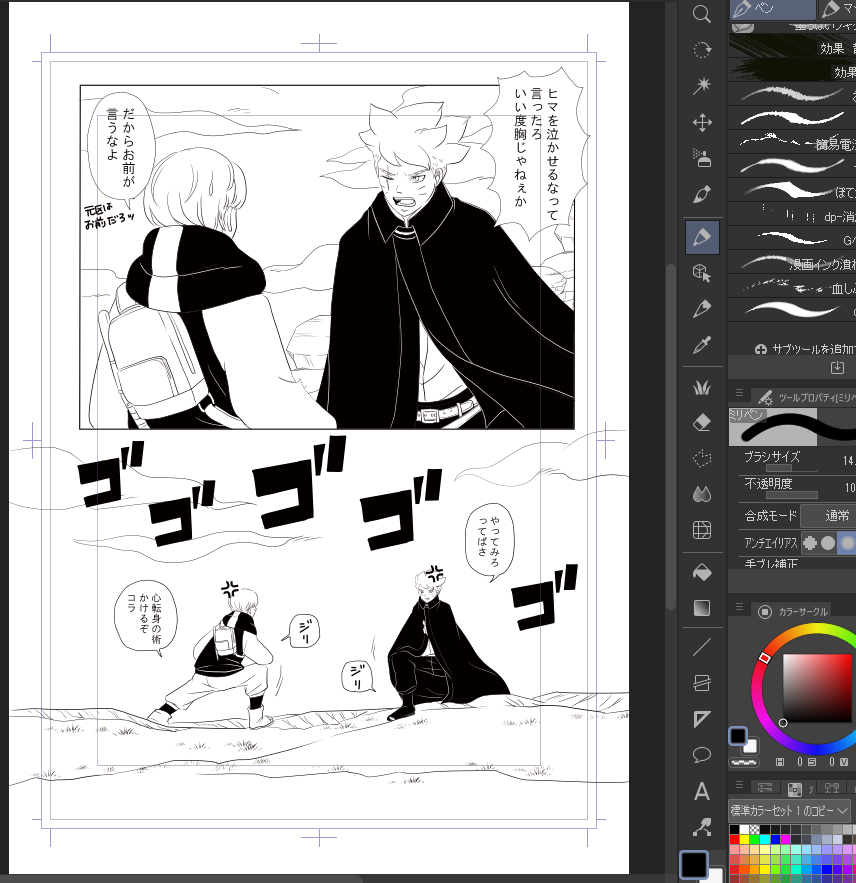Select the straight Line figure tool
The image size is (856, 883).
click(702, 647)
